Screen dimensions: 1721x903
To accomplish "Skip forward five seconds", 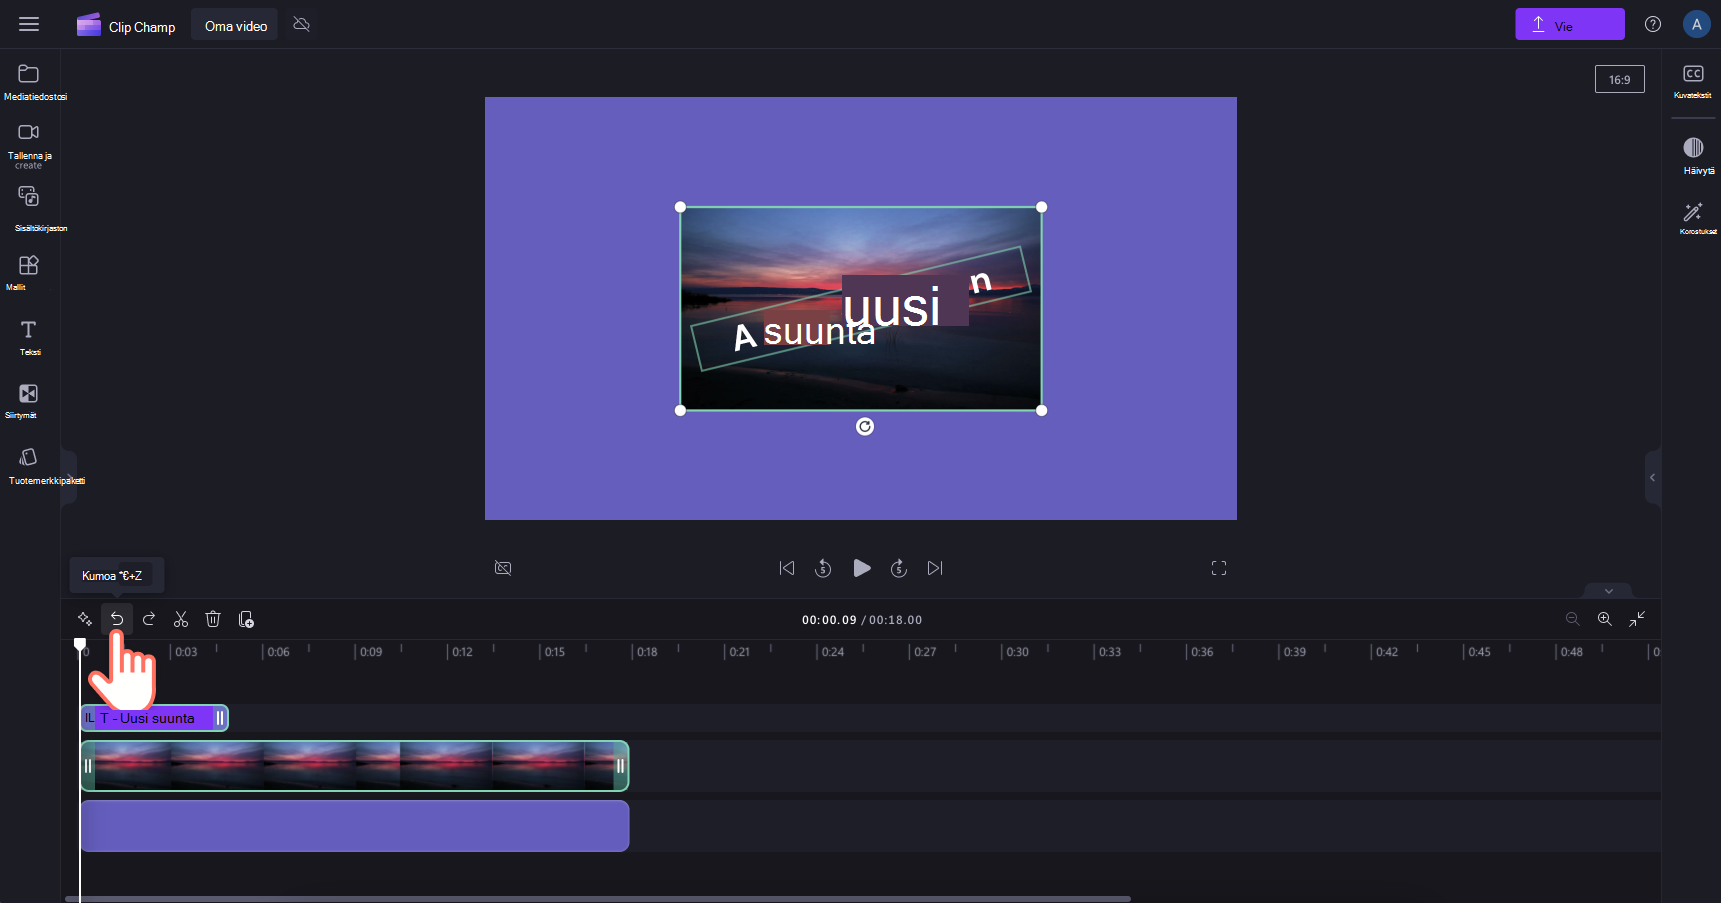I will coord(899,568).
